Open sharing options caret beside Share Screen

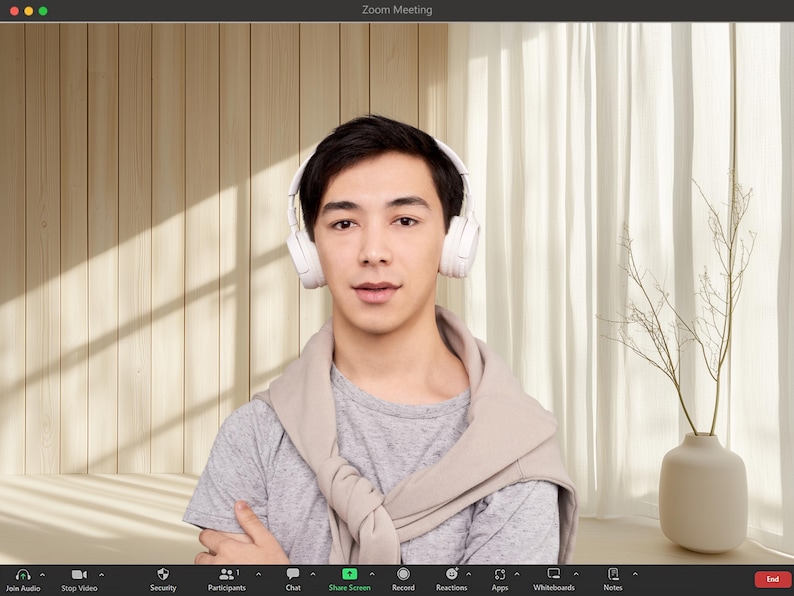(x=372, y=574)
